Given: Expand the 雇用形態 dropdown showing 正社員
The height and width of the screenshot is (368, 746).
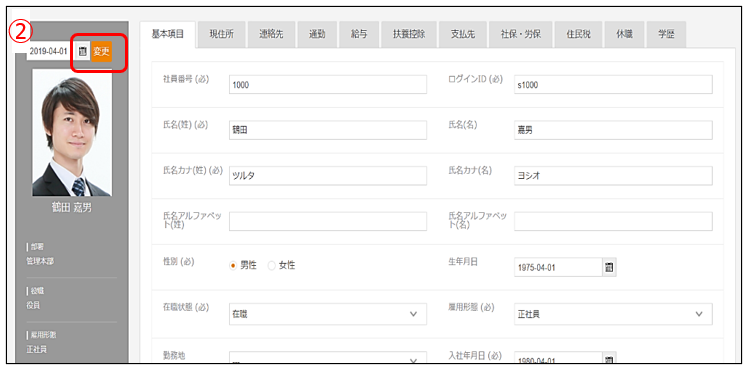Looking at the screenshot, I should point(613,314).
